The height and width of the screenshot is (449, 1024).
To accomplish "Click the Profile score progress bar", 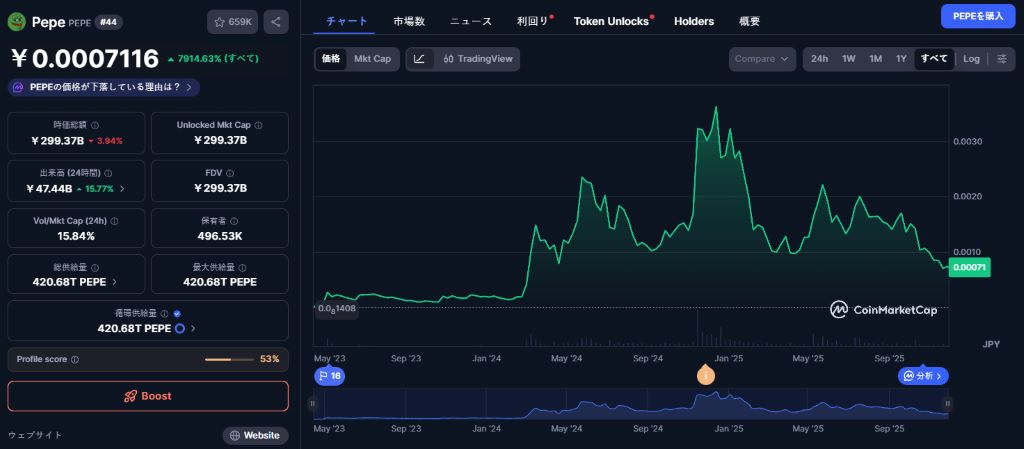I will coord(229,360).
